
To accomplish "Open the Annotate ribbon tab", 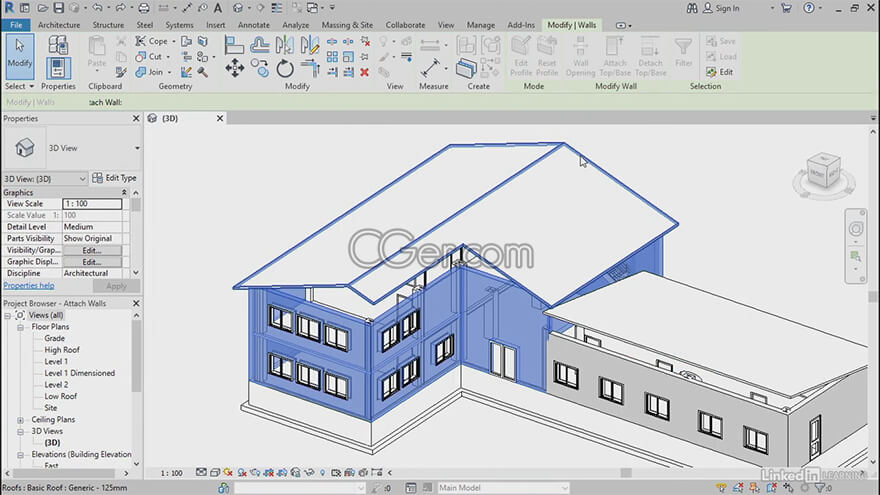I will pyautogui.click(x=254, y=25).
